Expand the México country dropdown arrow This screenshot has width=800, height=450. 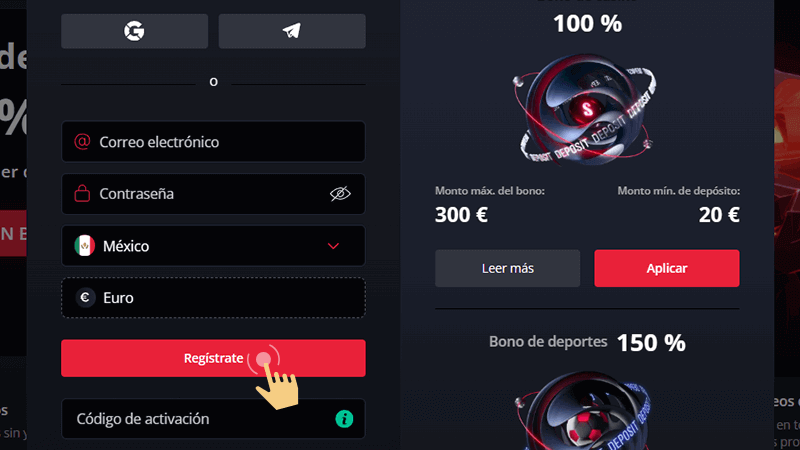[333, 246]
